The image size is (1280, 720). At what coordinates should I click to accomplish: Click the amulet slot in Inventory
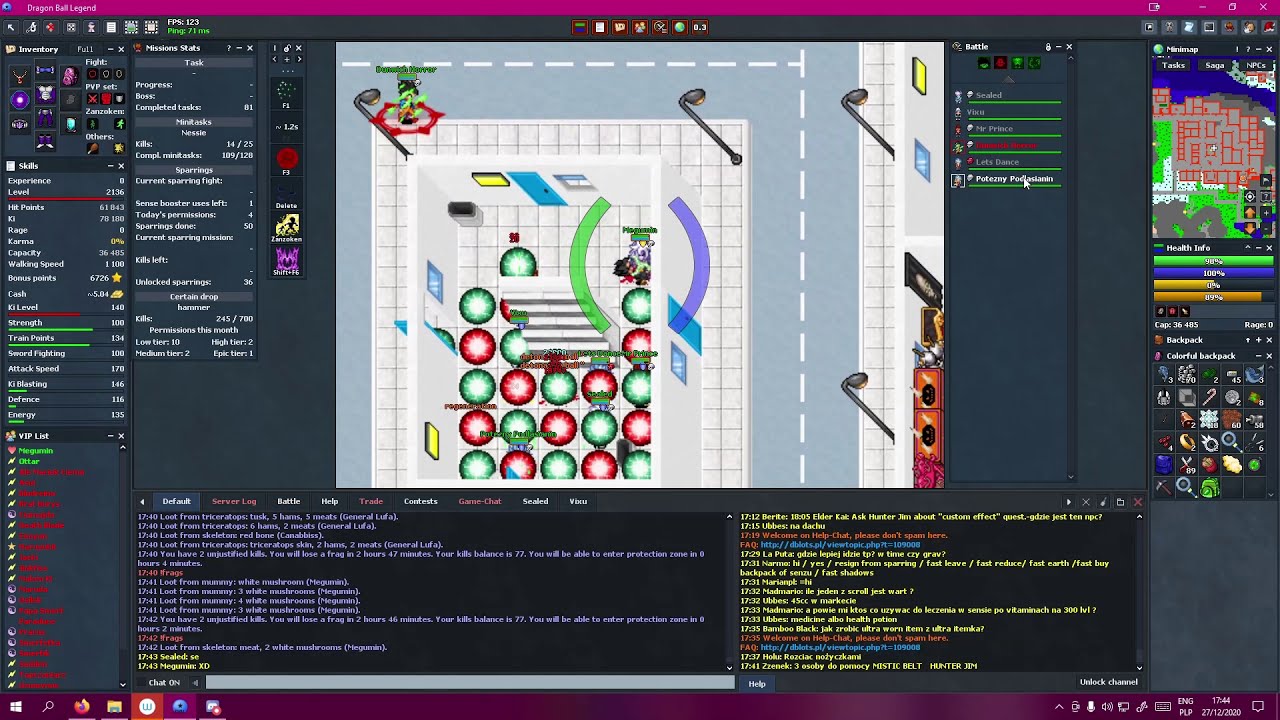click(20, 77)
